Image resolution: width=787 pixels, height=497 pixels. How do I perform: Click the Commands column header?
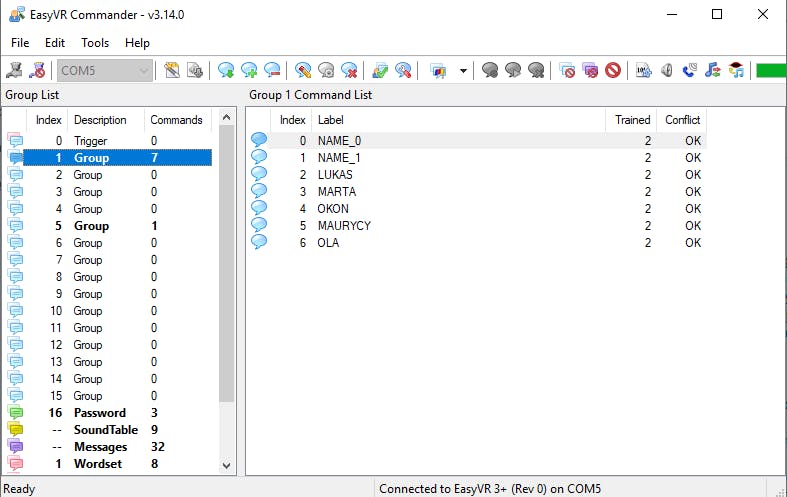[176, 120]
